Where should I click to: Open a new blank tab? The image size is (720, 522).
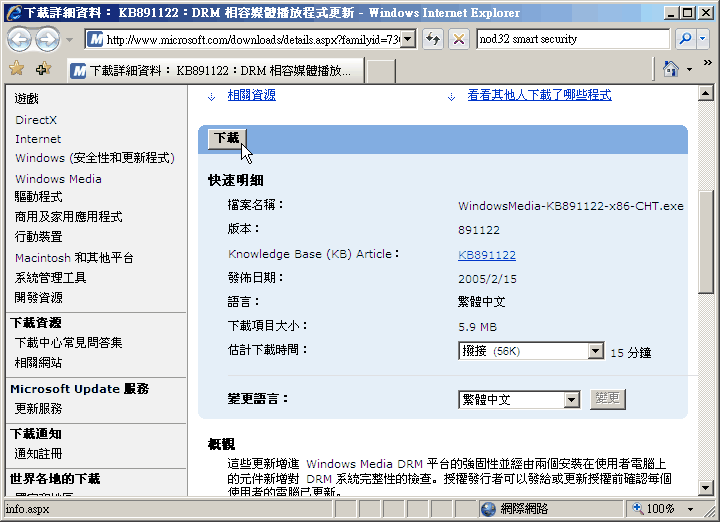pyautogui.click(x=380, y=71)
